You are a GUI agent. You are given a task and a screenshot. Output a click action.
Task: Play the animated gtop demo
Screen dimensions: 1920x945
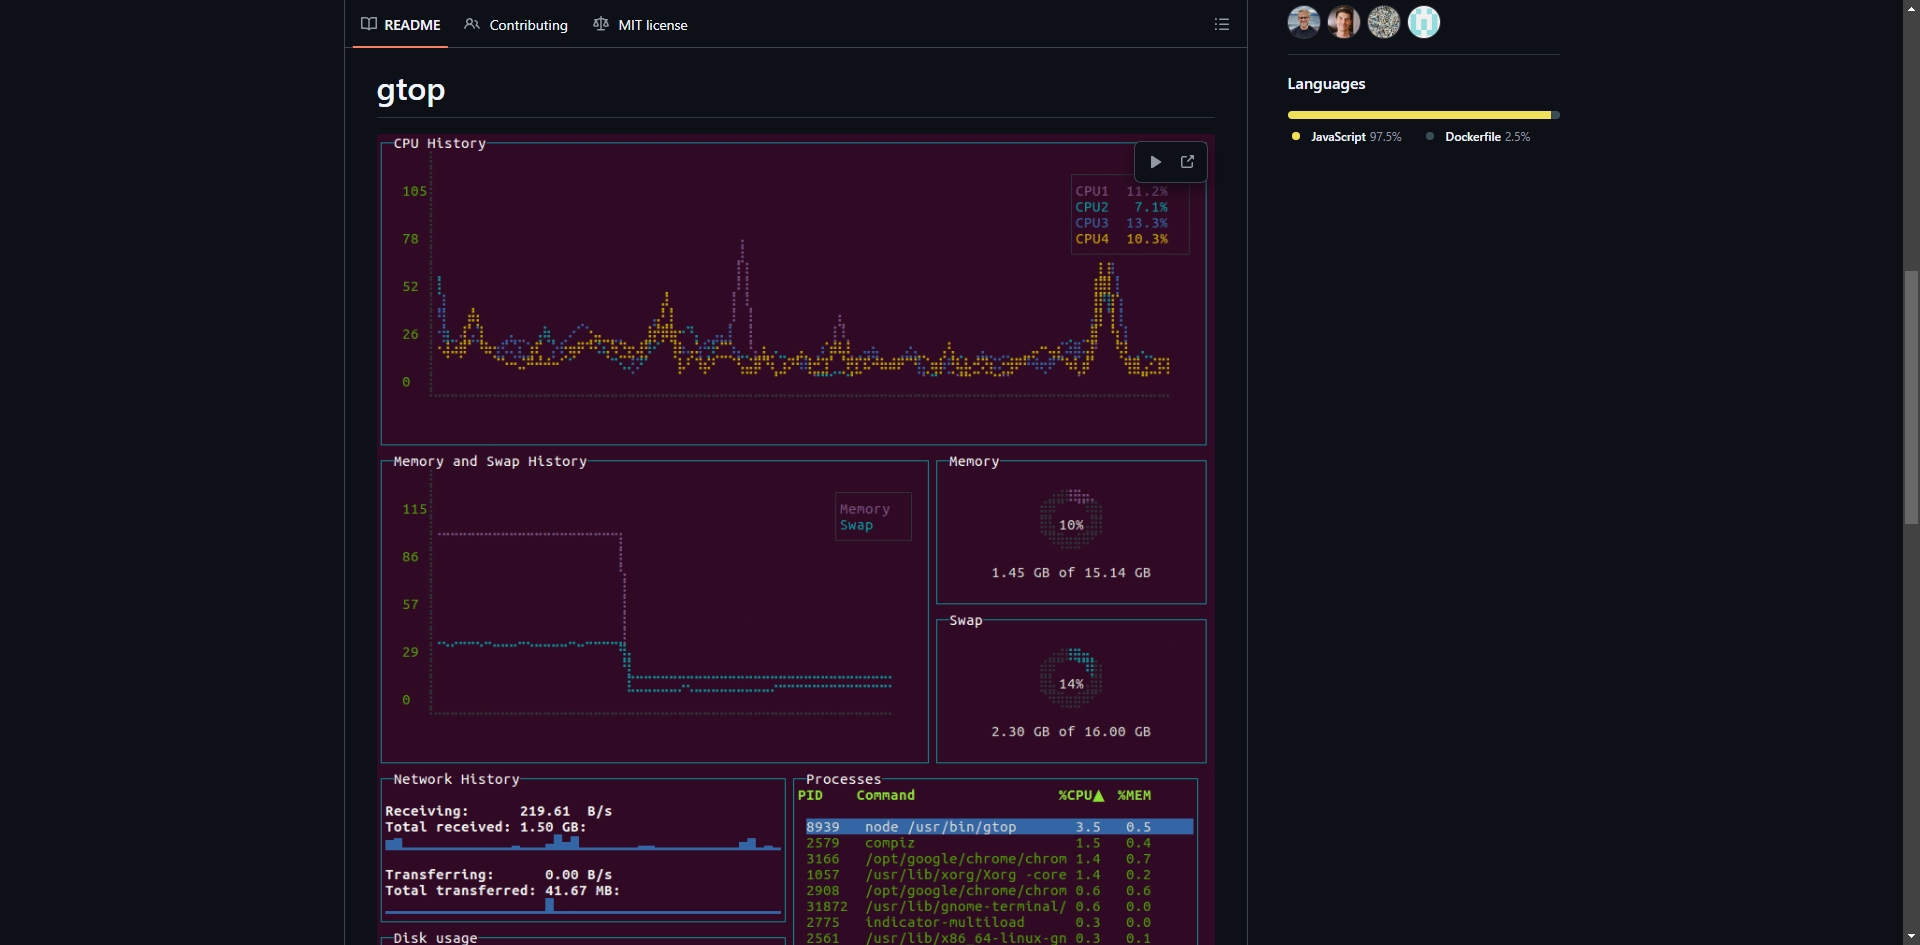(1155, 162)
